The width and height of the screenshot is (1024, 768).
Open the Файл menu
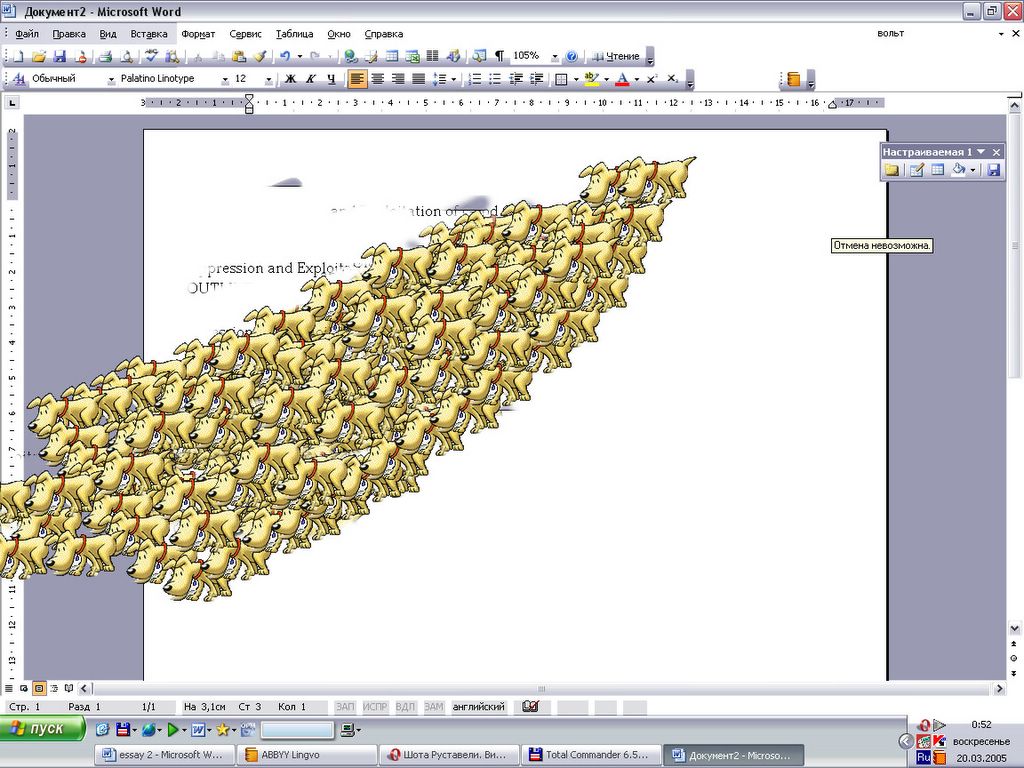[x=27, y=34]
